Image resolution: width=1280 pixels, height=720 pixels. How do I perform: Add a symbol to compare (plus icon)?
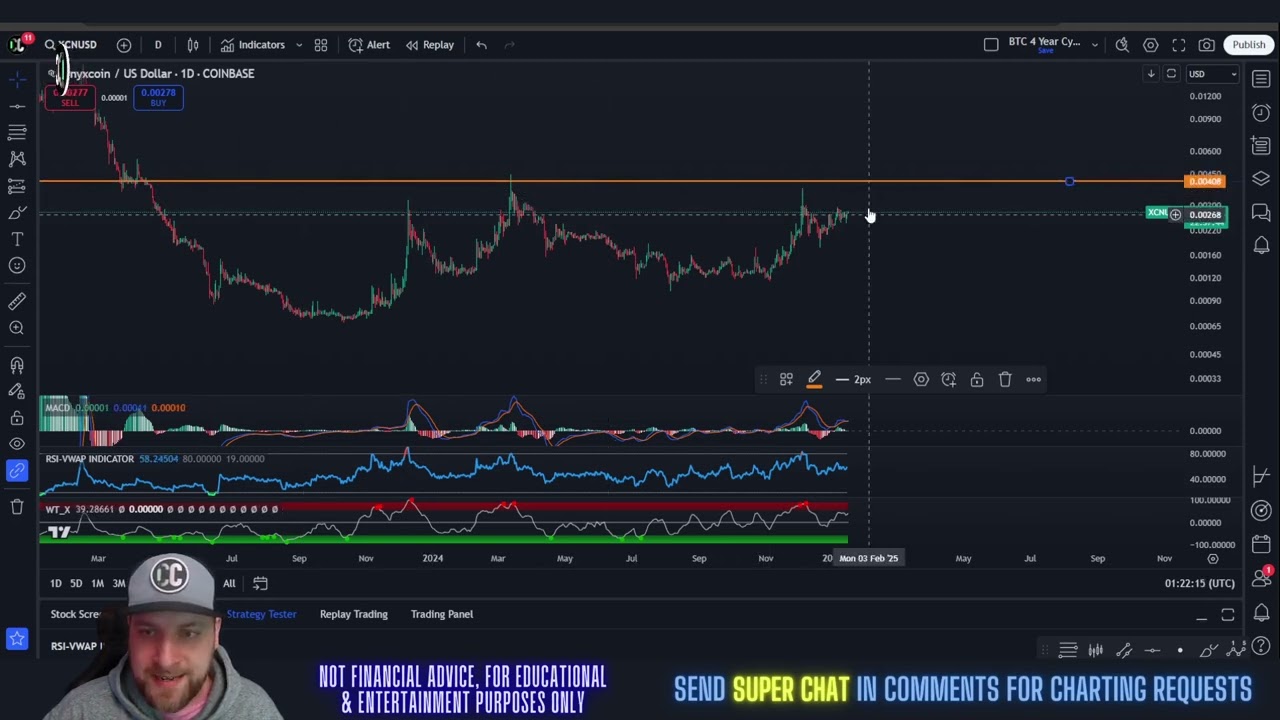(124, 45)
